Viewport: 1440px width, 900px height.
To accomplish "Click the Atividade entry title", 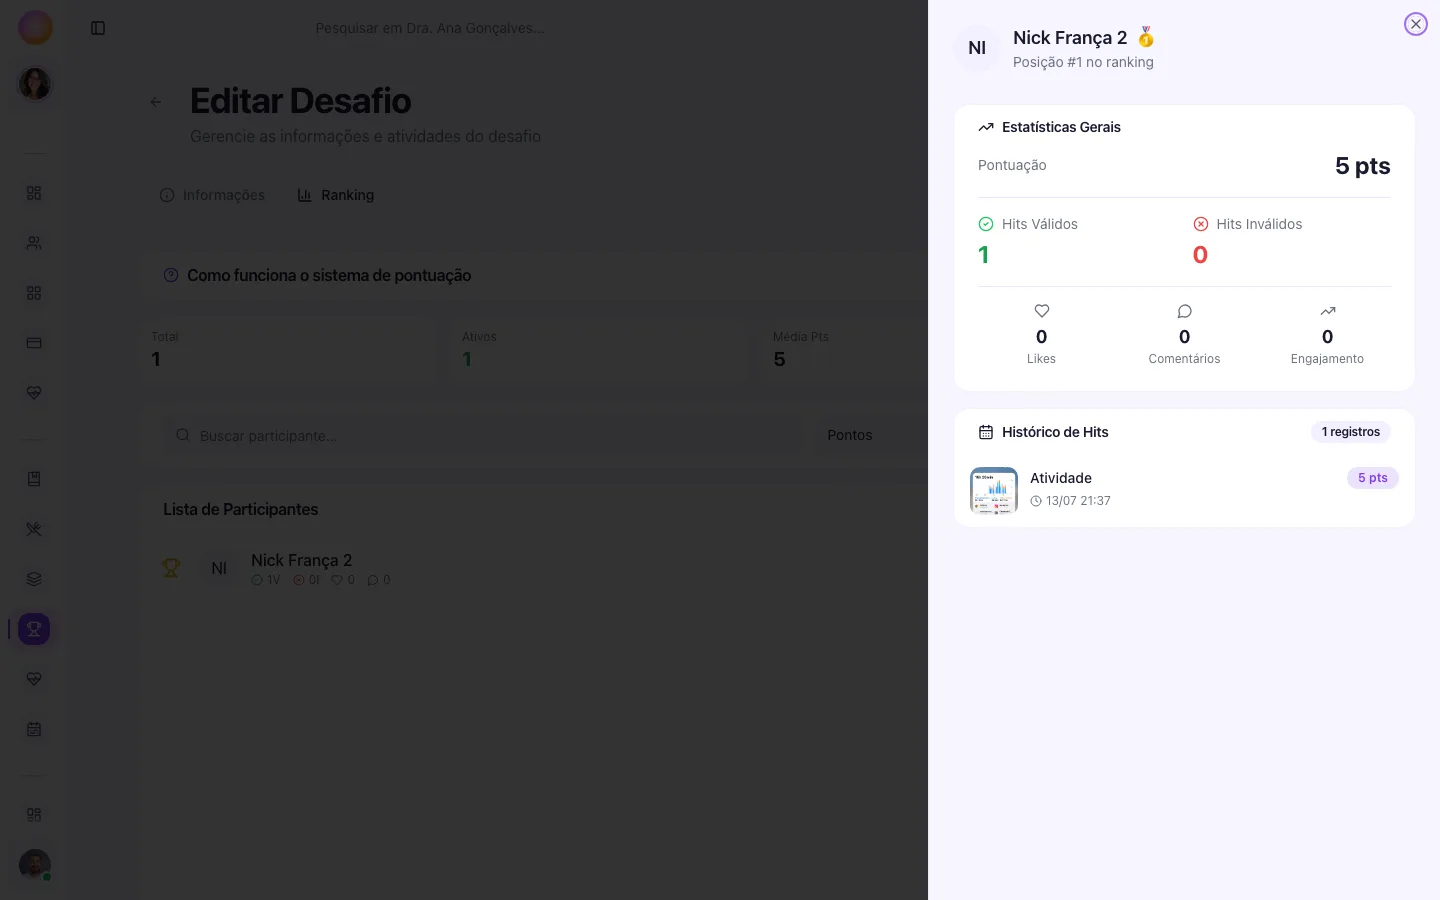I will pos(1061,478).
